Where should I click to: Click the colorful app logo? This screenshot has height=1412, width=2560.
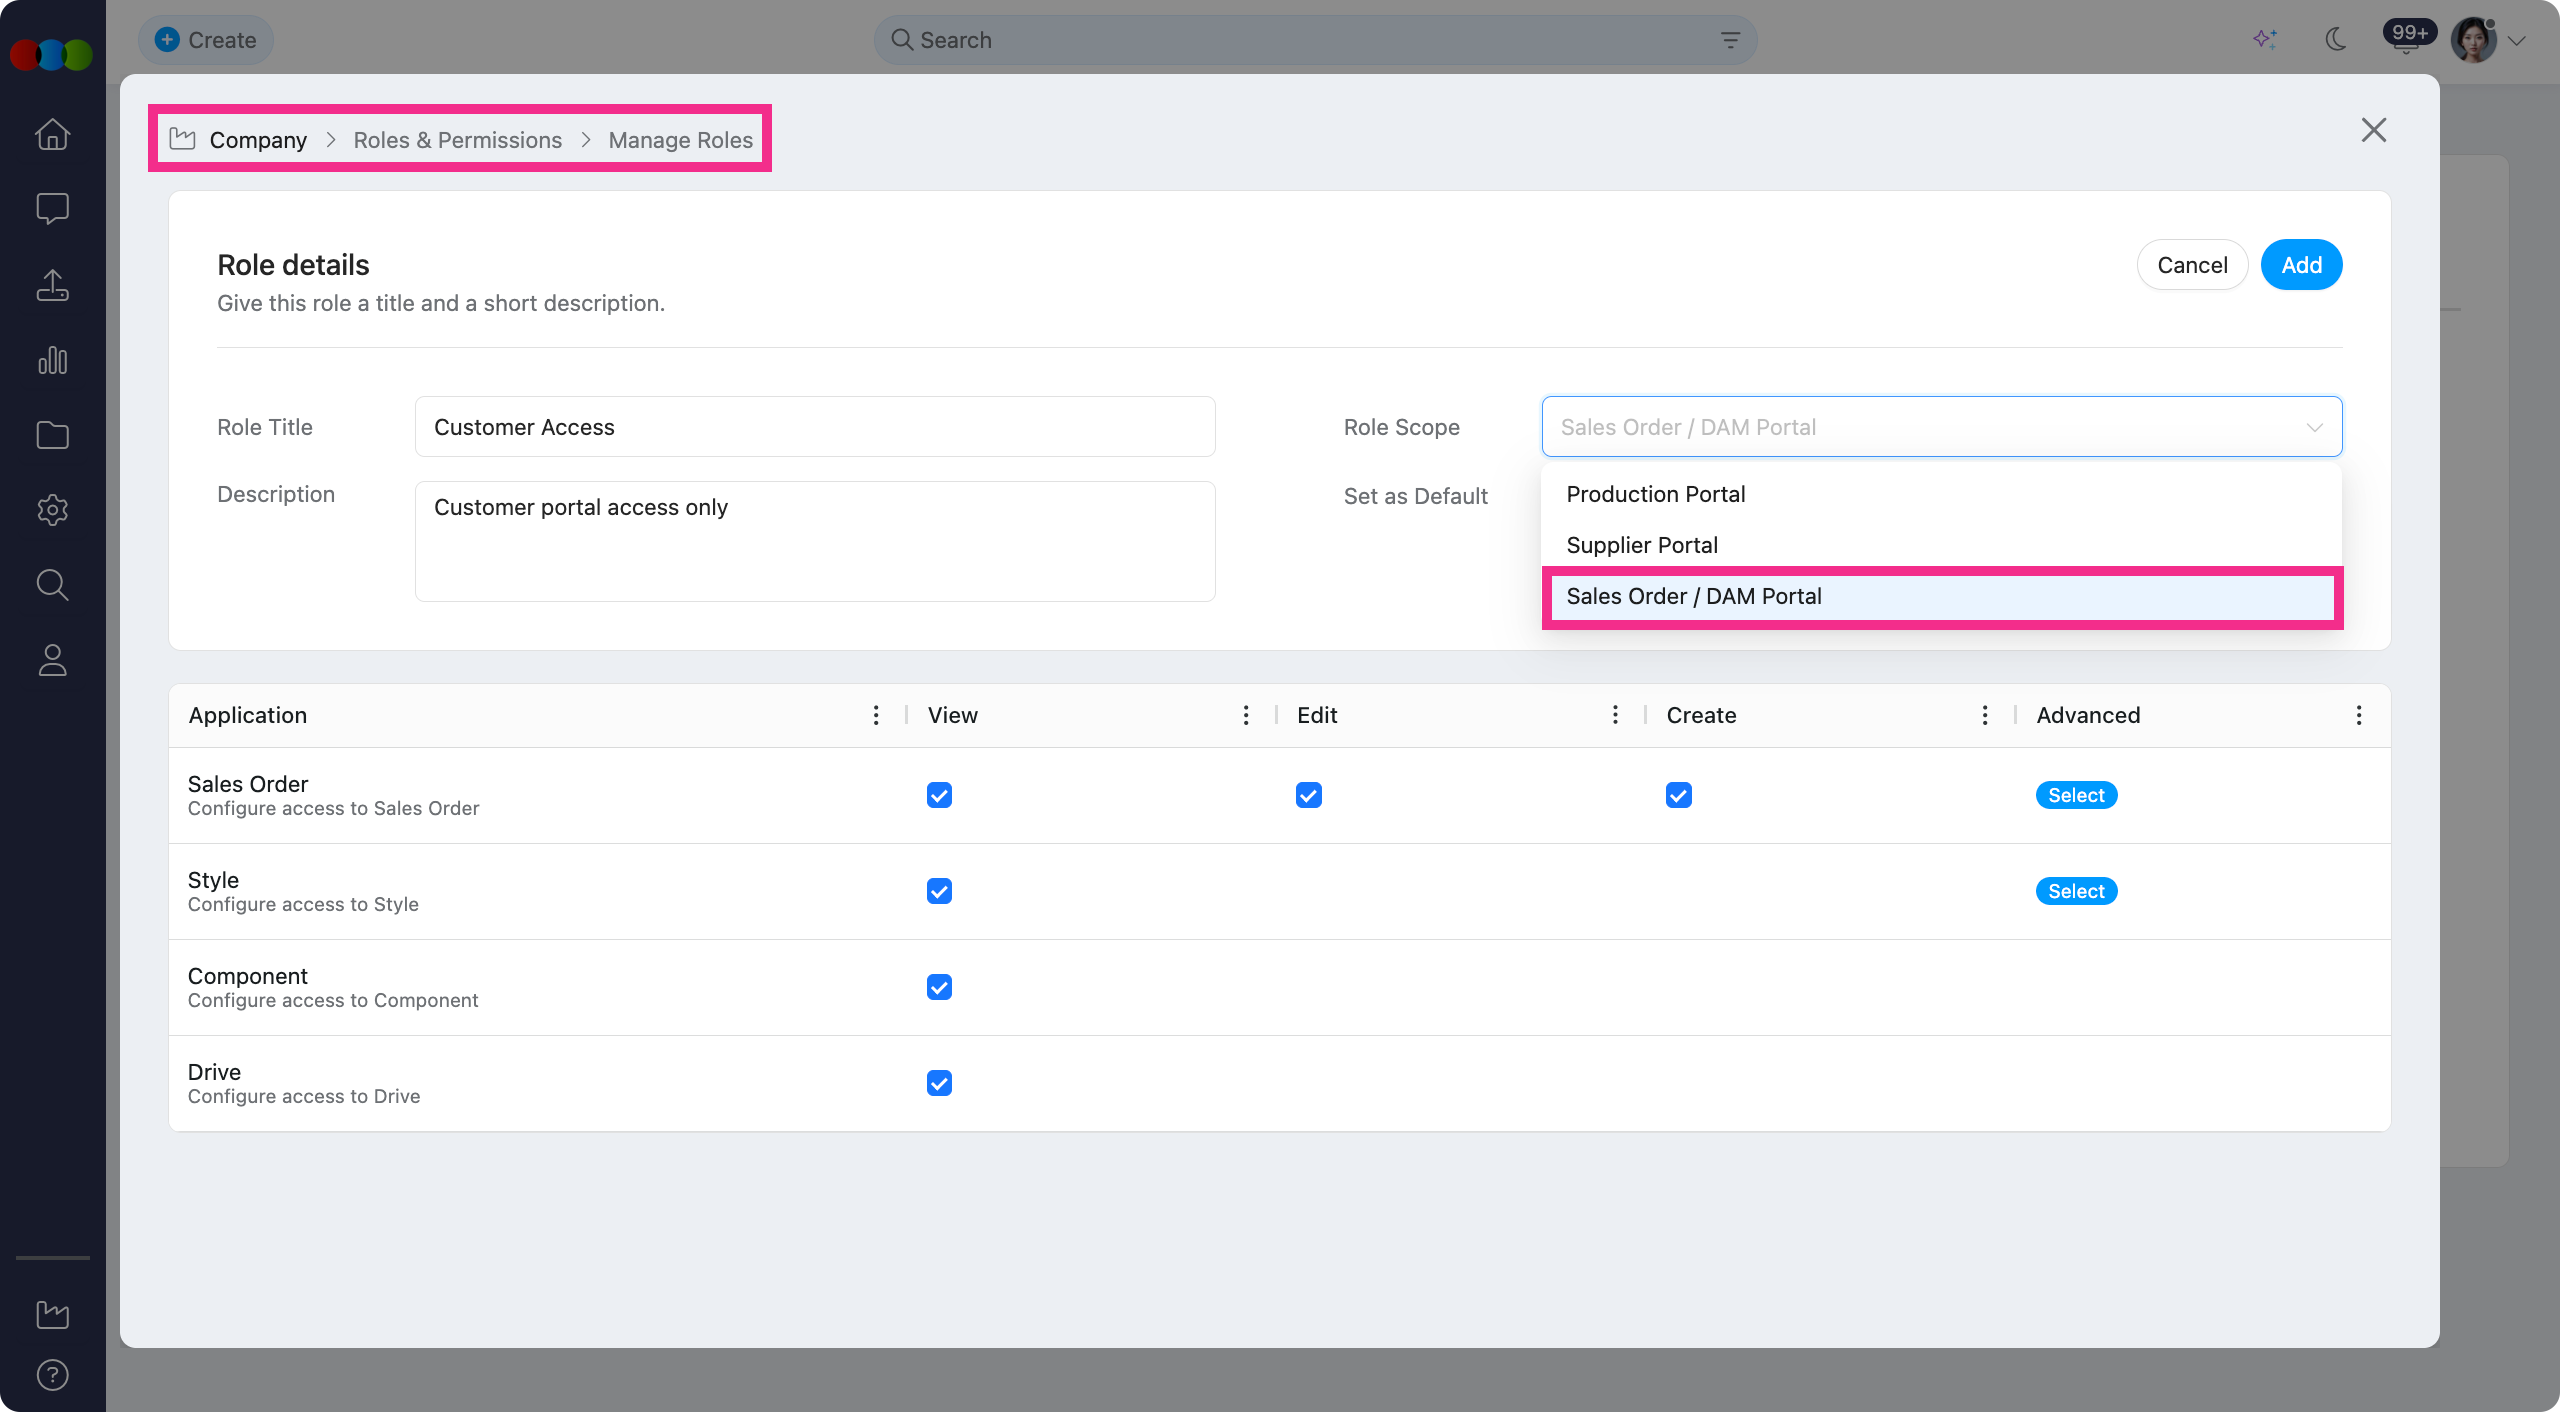tap(51, 54)
